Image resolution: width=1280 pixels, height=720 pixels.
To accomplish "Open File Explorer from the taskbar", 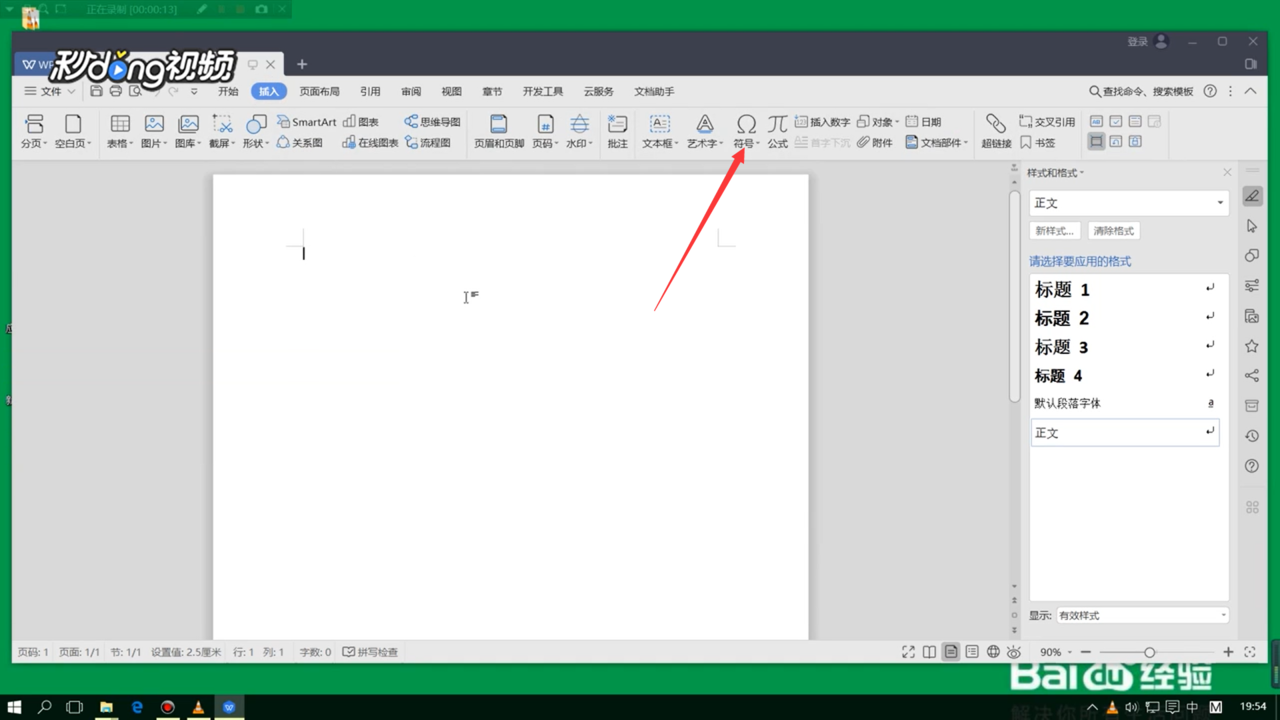I will [x=106, y=707].
